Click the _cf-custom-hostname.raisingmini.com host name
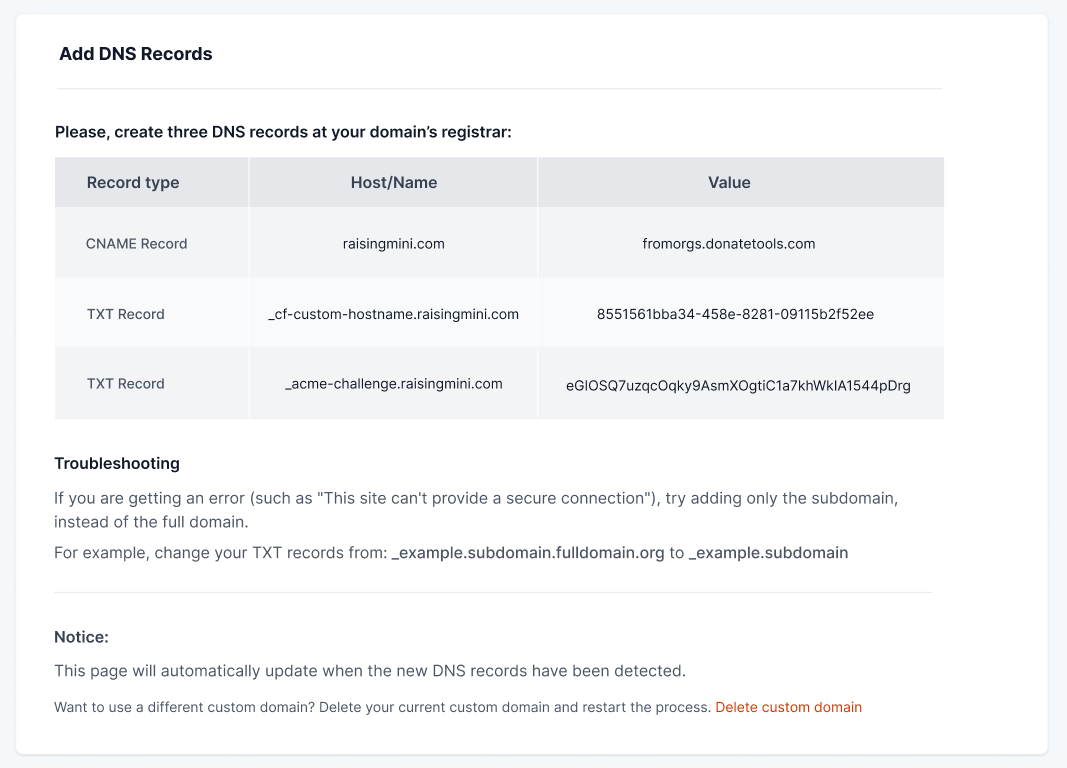This screenshot has height=768, width=1067. (393, 314)
